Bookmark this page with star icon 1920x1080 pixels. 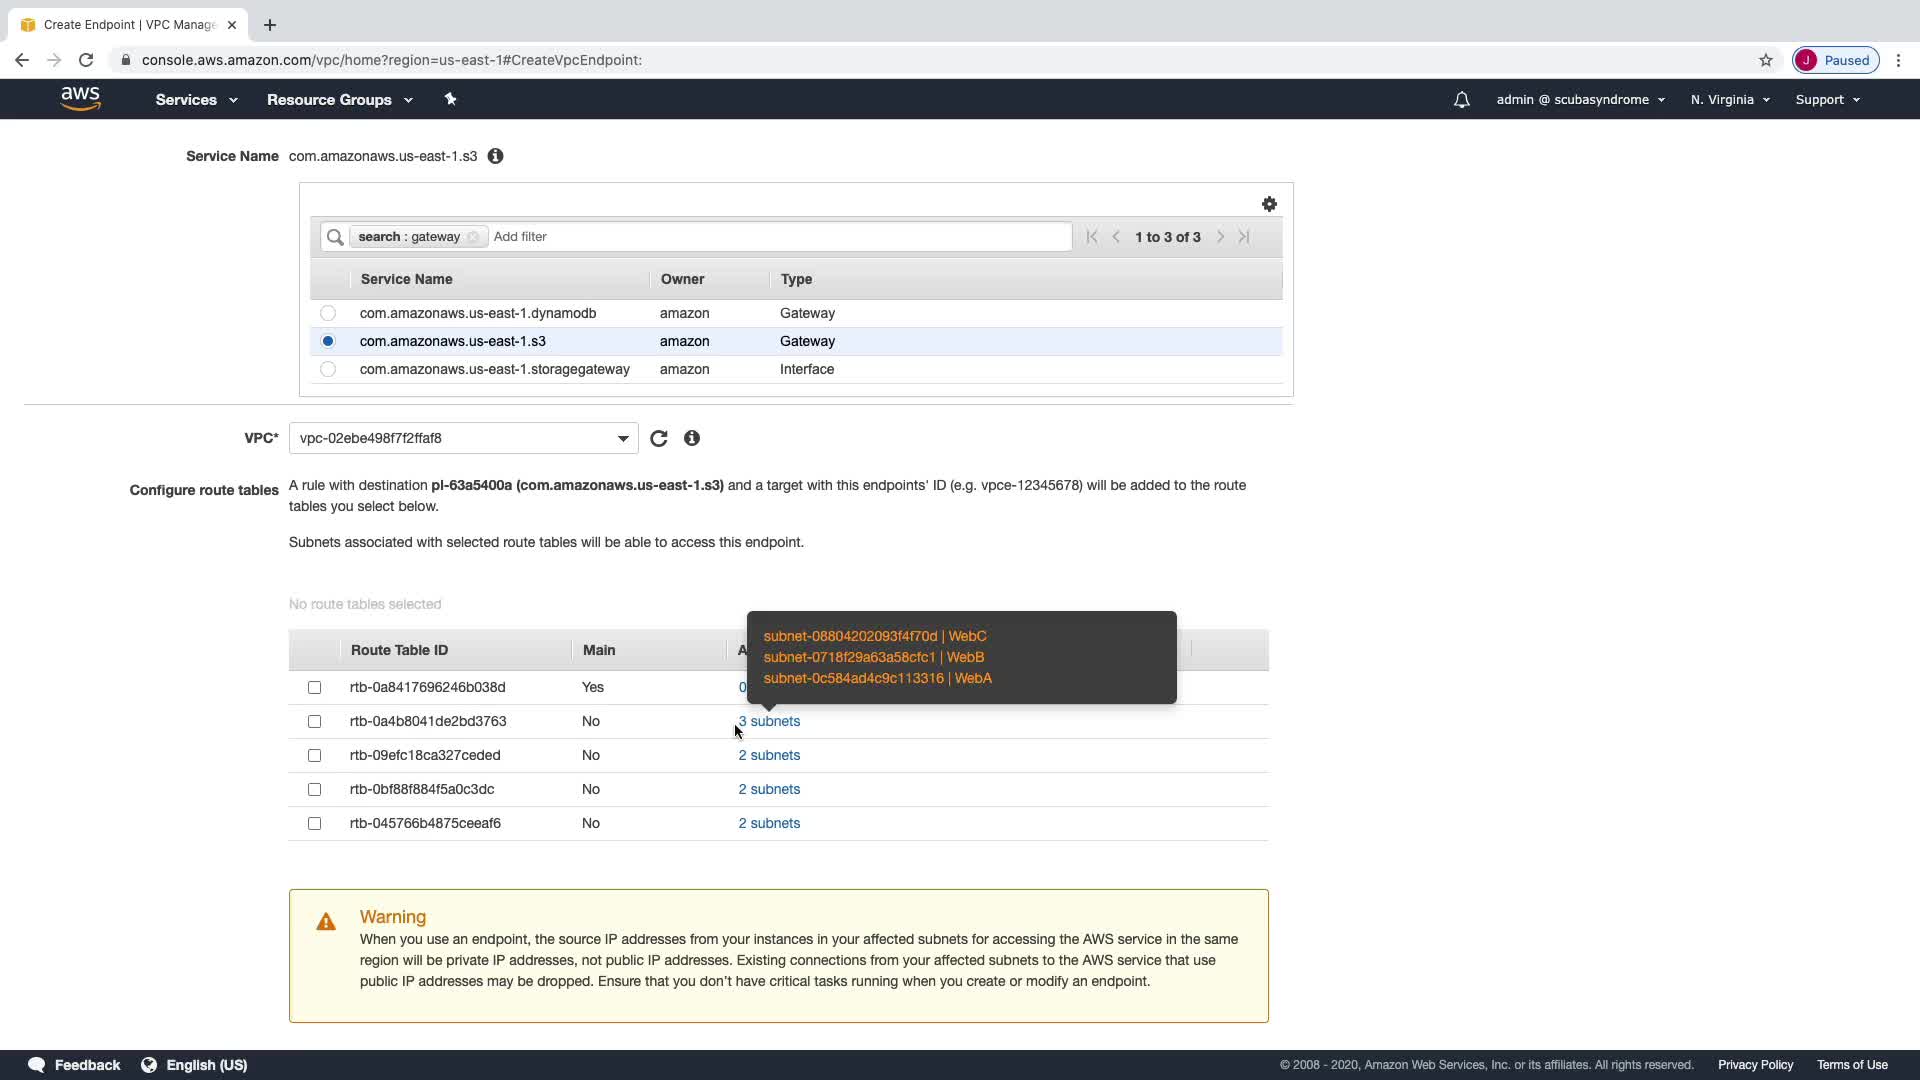click(x=1765, y=60)
